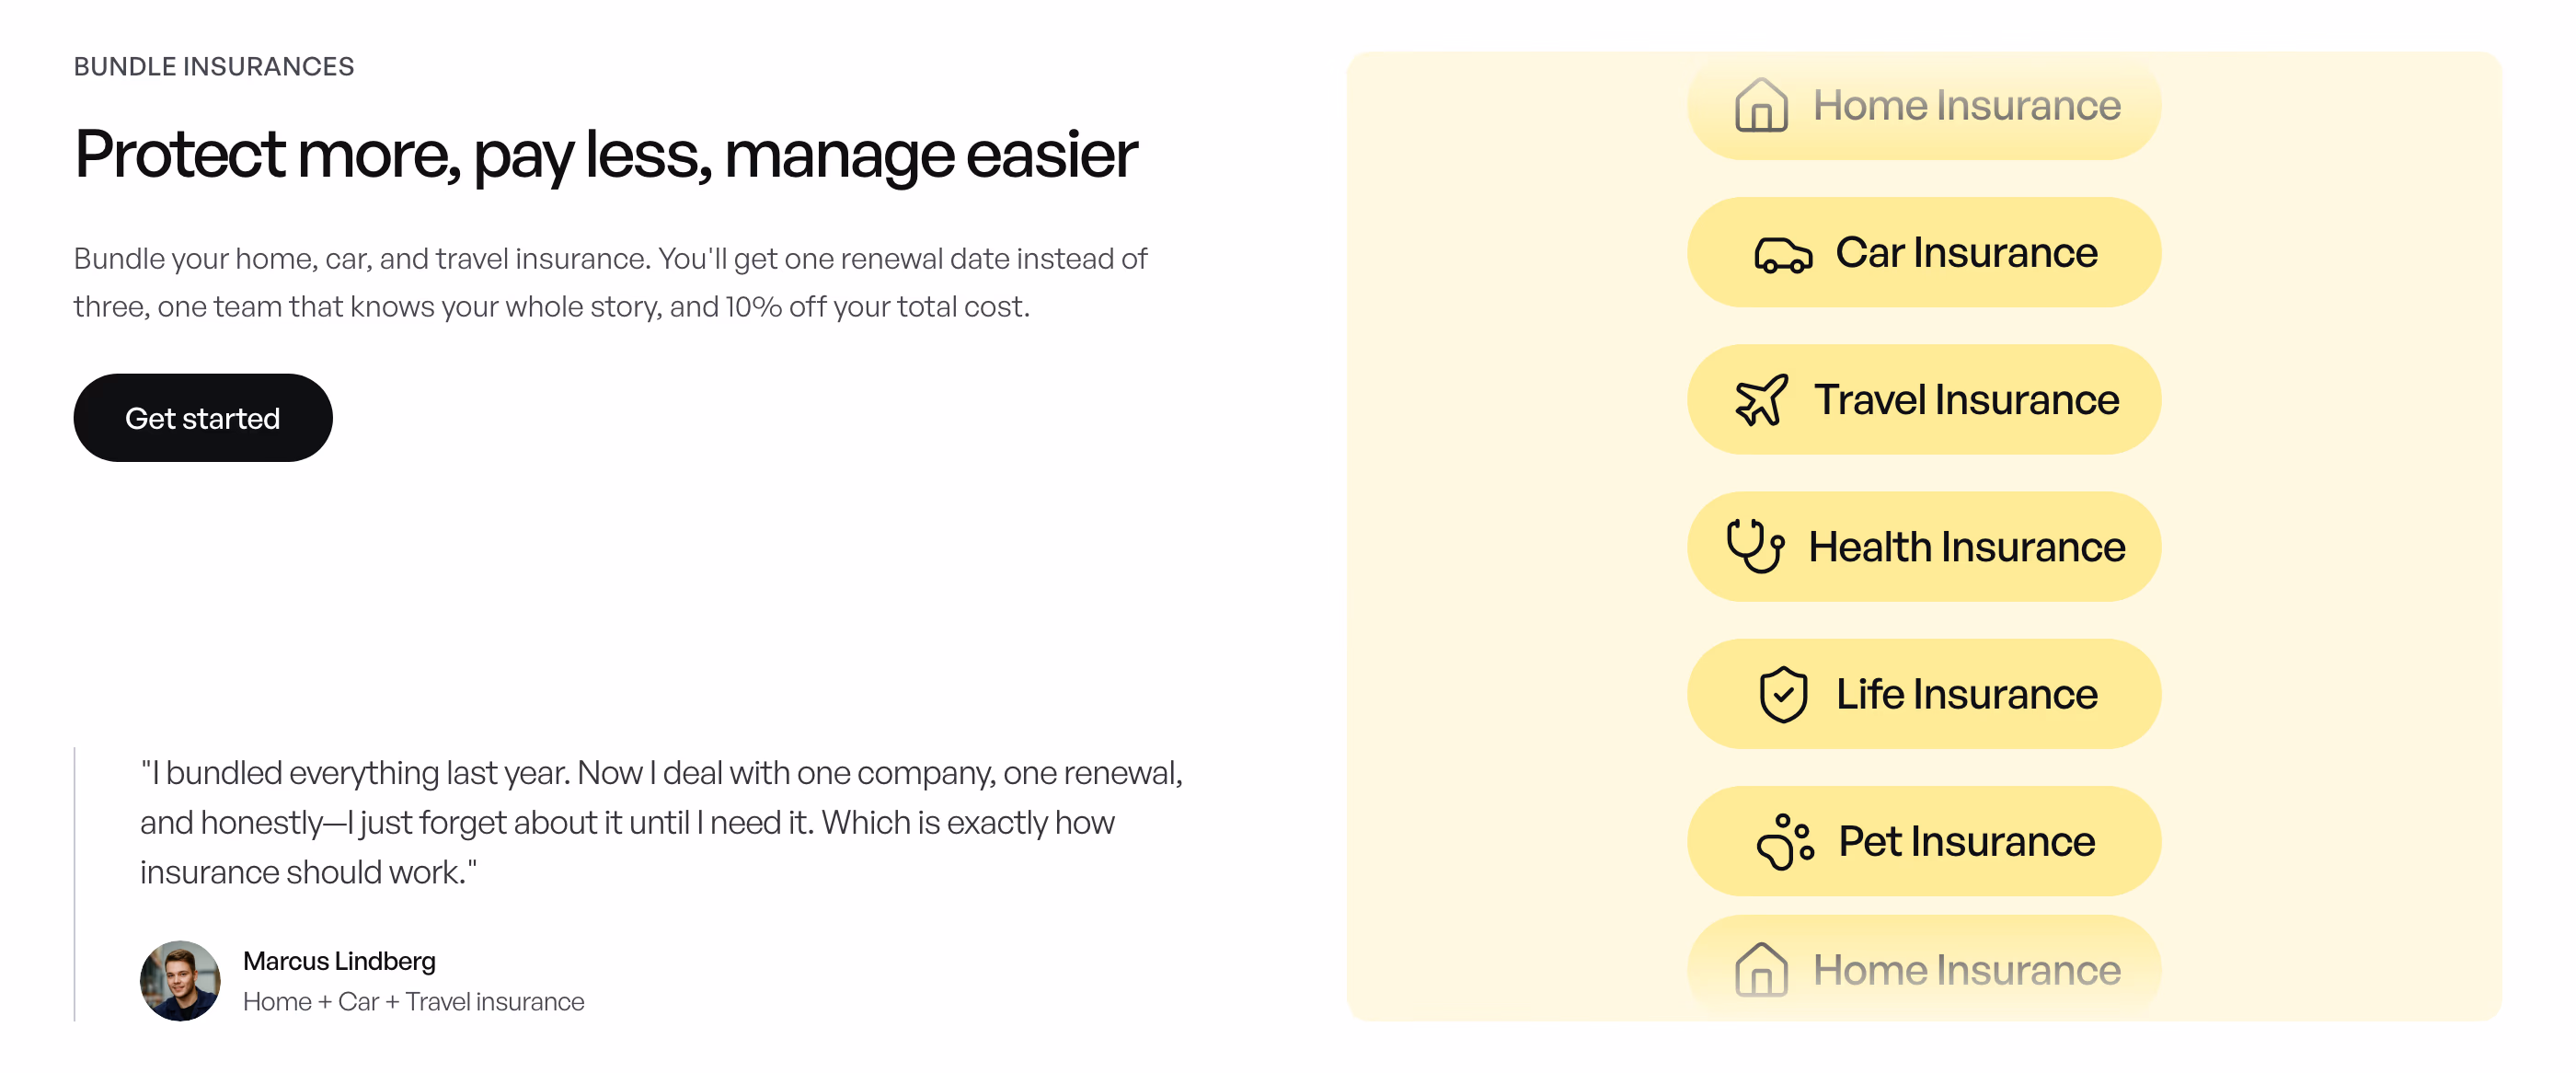2576x1073 pixels.
Task: Click the paw print Pet Insurance icon
Action: coord(1785,842)
